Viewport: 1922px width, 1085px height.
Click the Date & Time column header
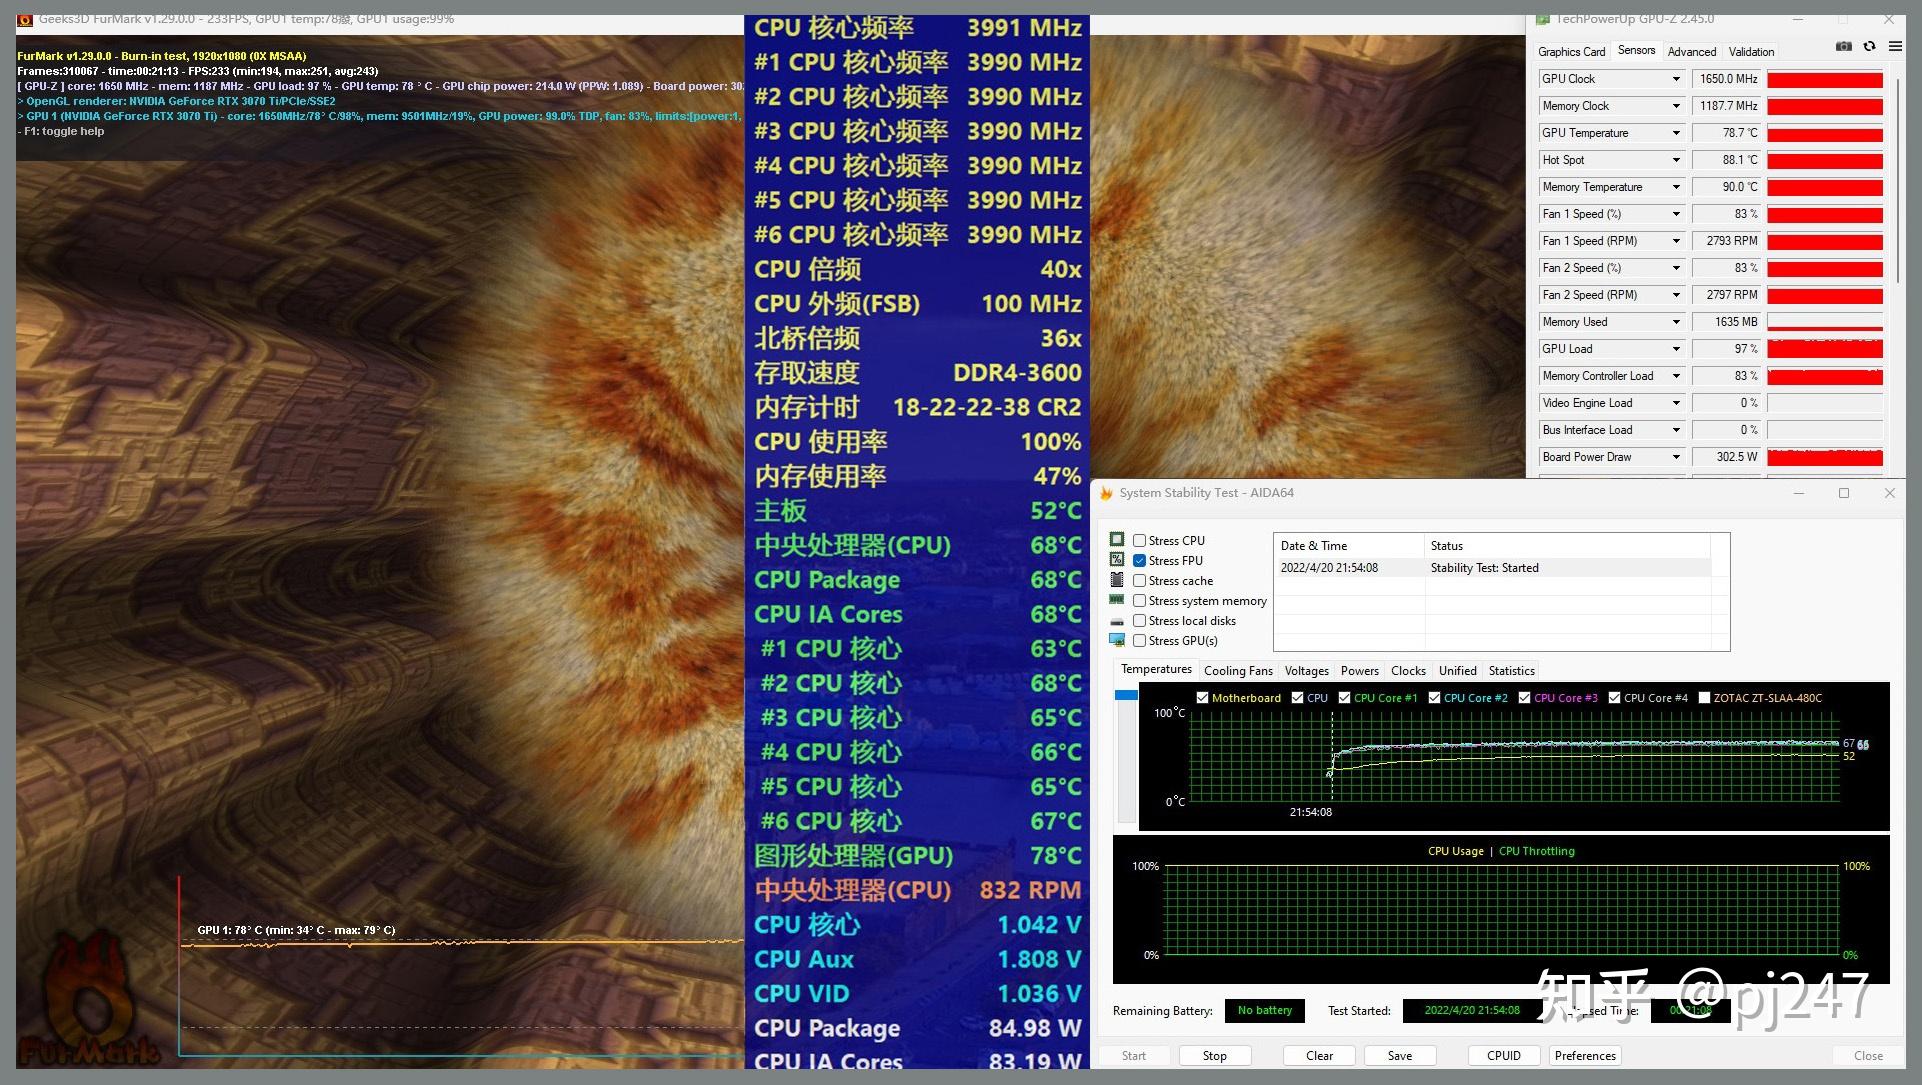(x=1349, y=546)
